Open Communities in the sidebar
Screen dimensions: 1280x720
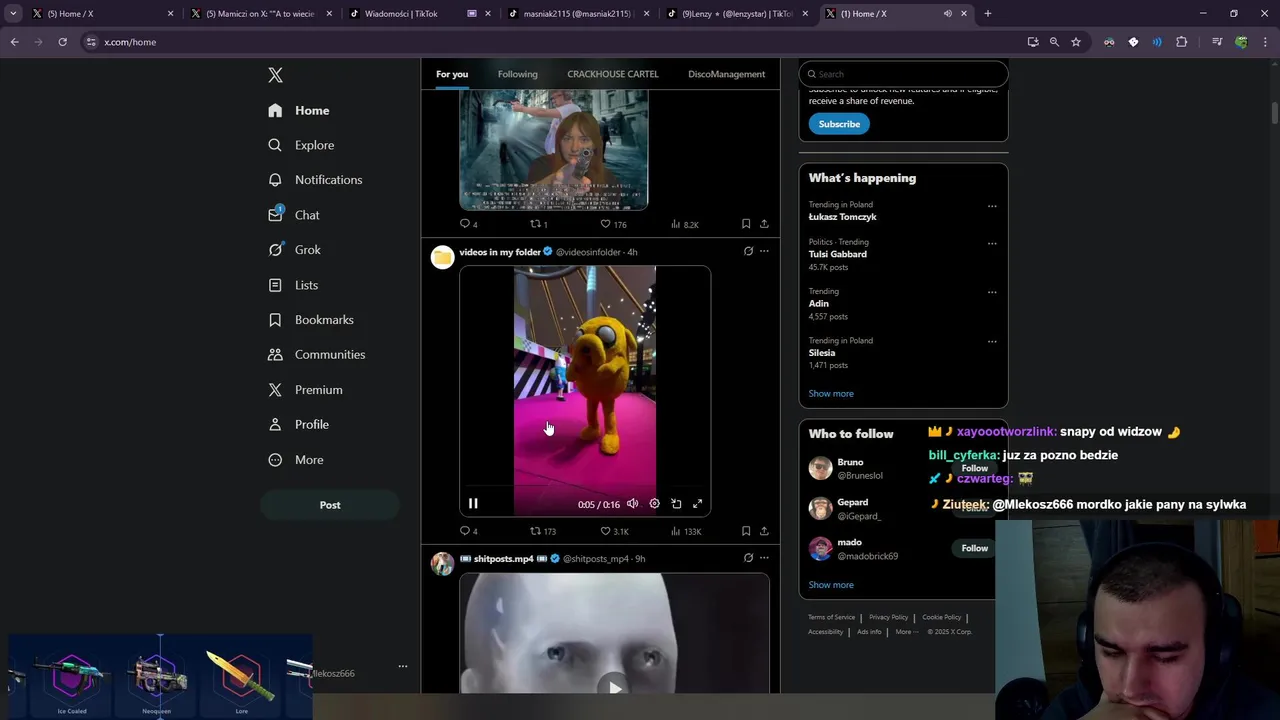316,355
